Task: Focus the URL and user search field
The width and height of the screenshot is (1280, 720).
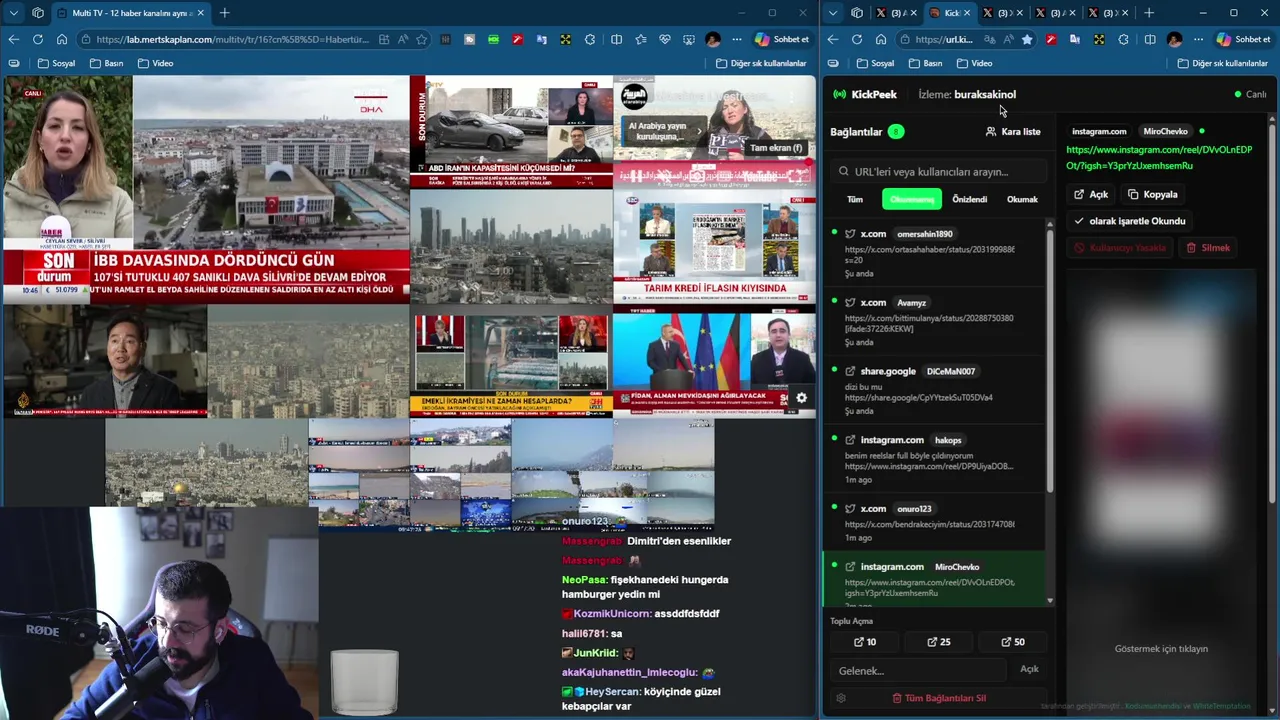Action: 937,171
